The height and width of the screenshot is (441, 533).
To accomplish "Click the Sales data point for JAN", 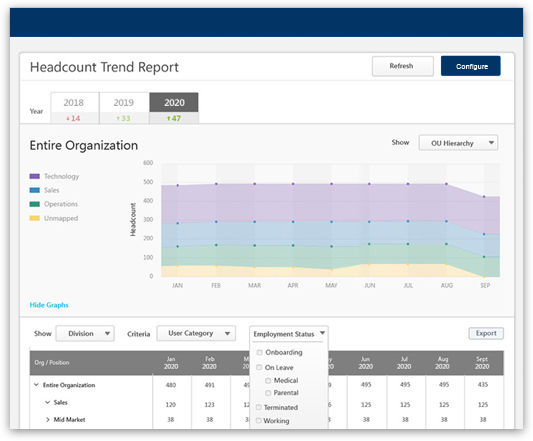I will click(x=177, y=223).
